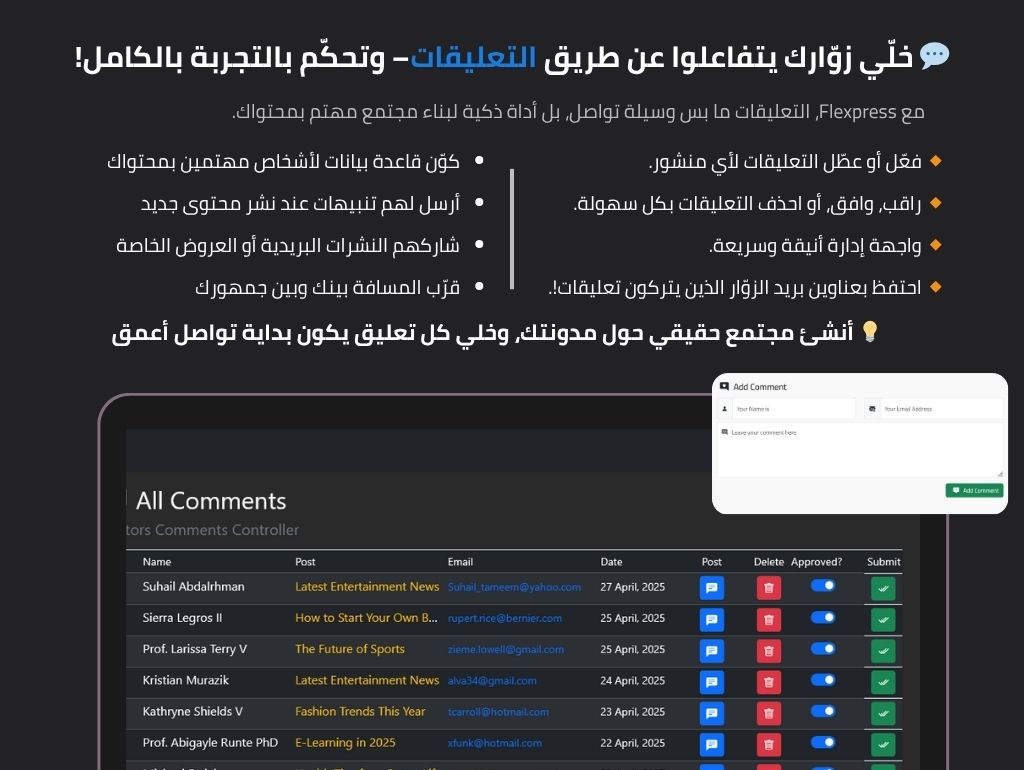The height and width of the screenshot is (770, 1024).
Task: Focus the 'Your Email Address' field
Action: [940, 409]
